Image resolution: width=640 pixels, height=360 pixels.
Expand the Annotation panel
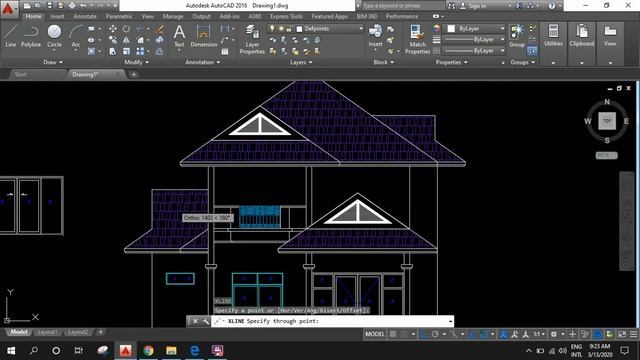203,62
